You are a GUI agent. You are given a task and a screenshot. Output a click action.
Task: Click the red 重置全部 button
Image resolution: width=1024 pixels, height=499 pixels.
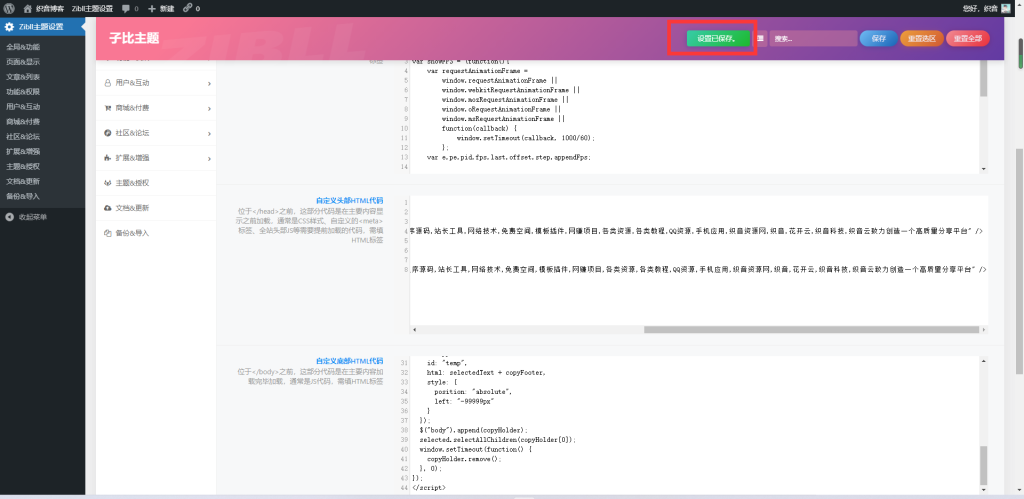point(968,39)
